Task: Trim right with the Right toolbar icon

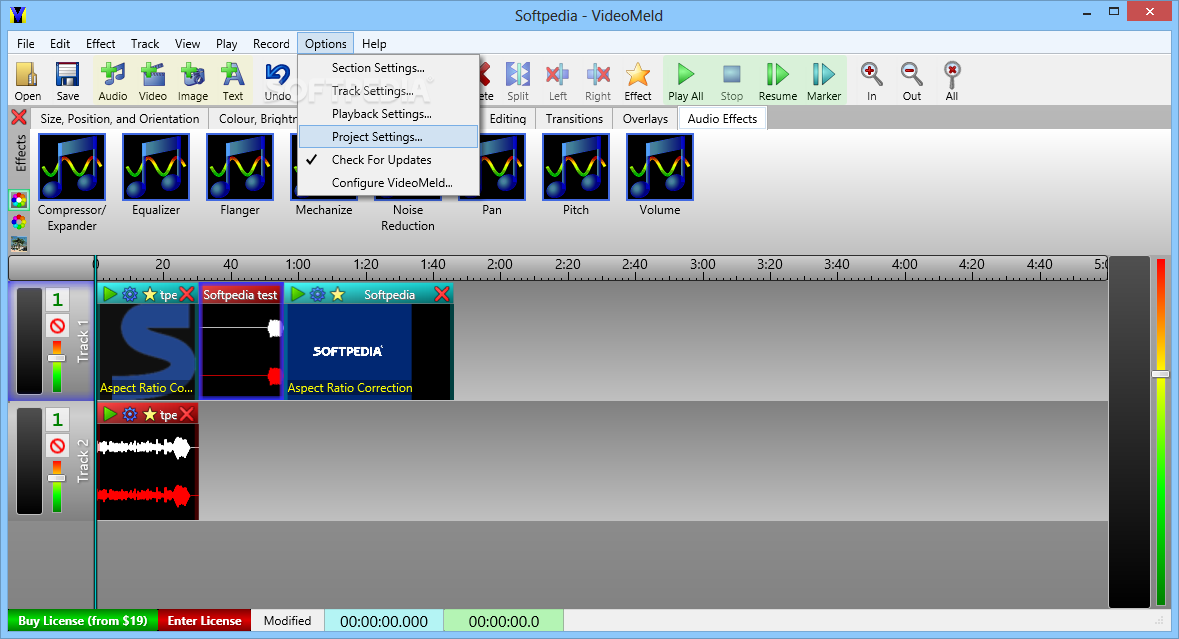Action: point(598,81)
